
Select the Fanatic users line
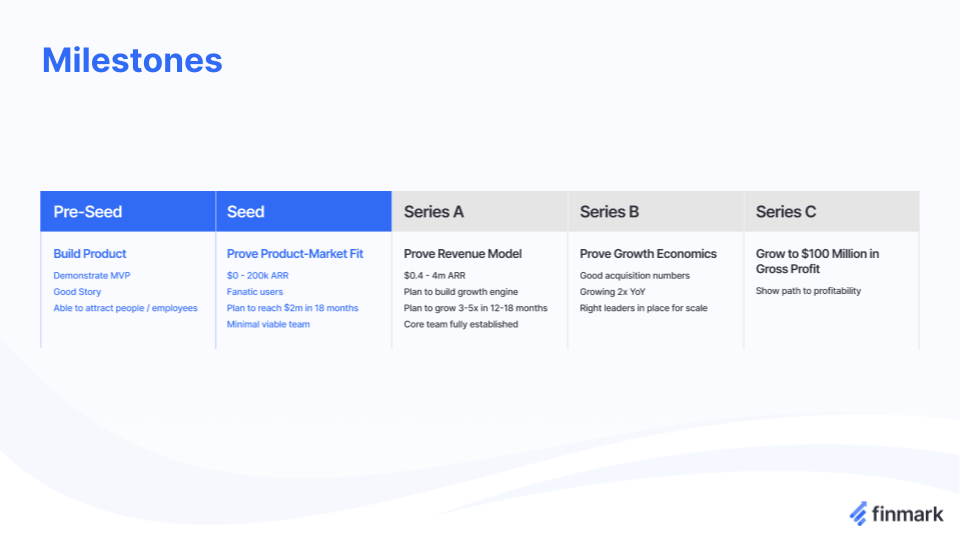pos(255,292)
